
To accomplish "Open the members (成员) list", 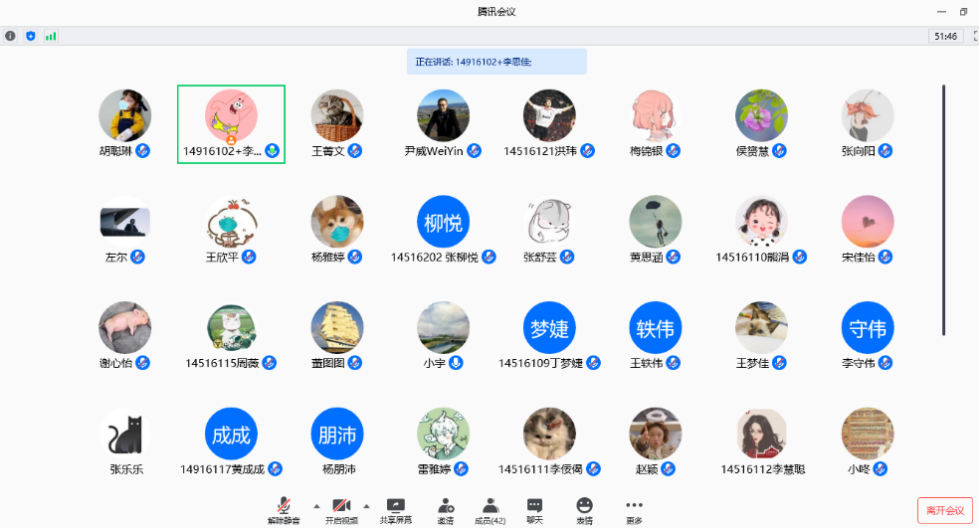I will click(x=490, y=510).
